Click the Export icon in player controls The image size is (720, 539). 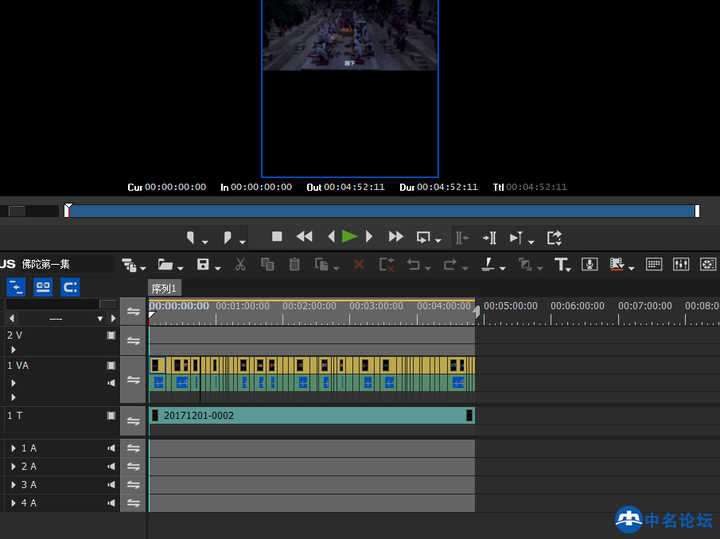555,237
